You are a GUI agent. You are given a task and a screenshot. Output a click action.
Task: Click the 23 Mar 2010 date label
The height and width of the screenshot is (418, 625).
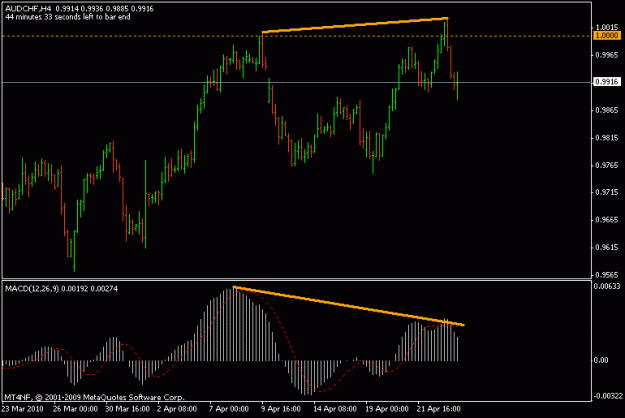[x=22, y=409]
